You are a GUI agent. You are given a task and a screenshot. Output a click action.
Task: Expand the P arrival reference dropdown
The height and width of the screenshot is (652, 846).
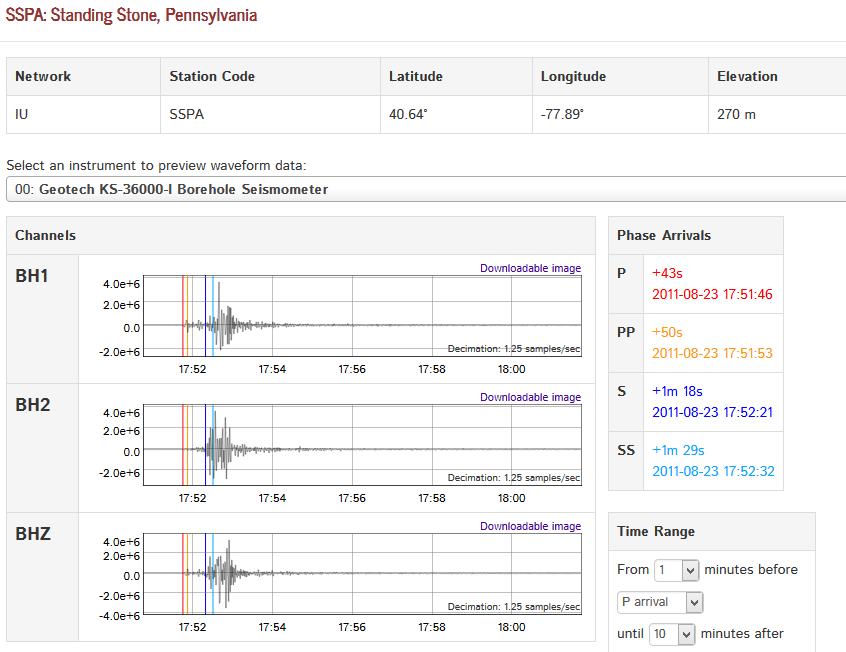pos(661,602)
